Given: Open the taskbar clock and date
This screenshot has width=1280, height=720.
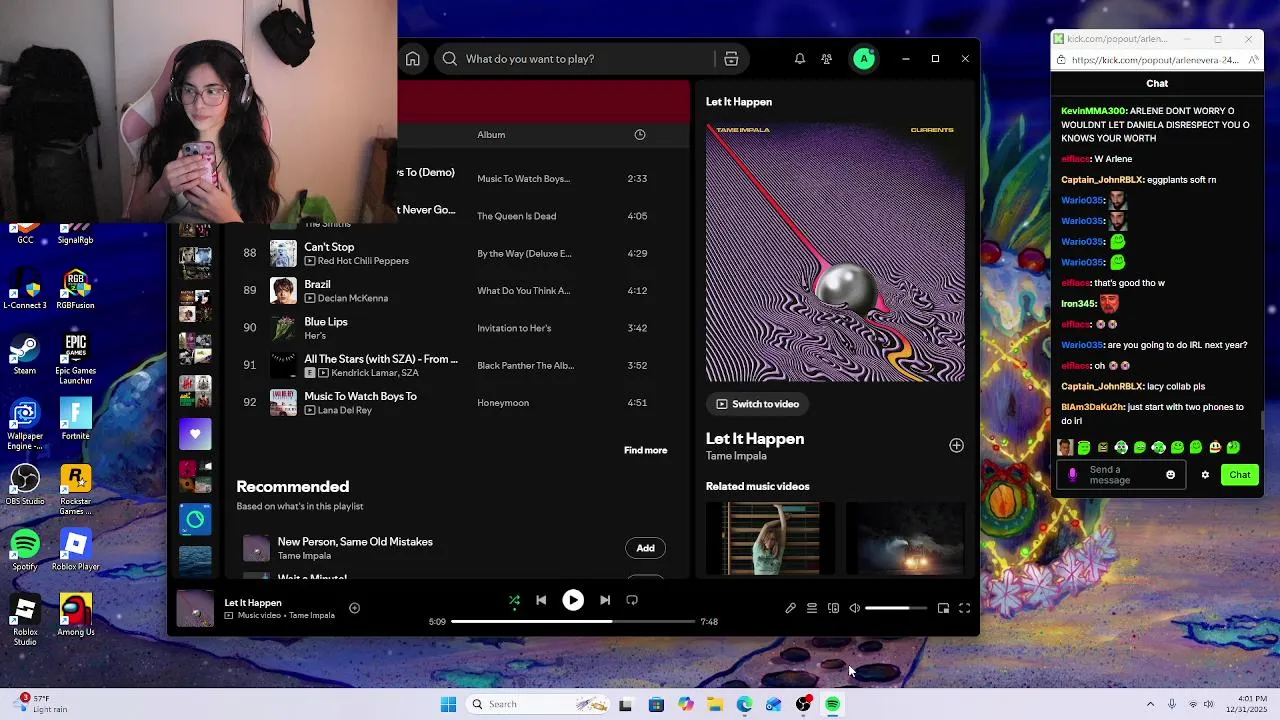Looking at the screenshot, I should click(1245, 704).
